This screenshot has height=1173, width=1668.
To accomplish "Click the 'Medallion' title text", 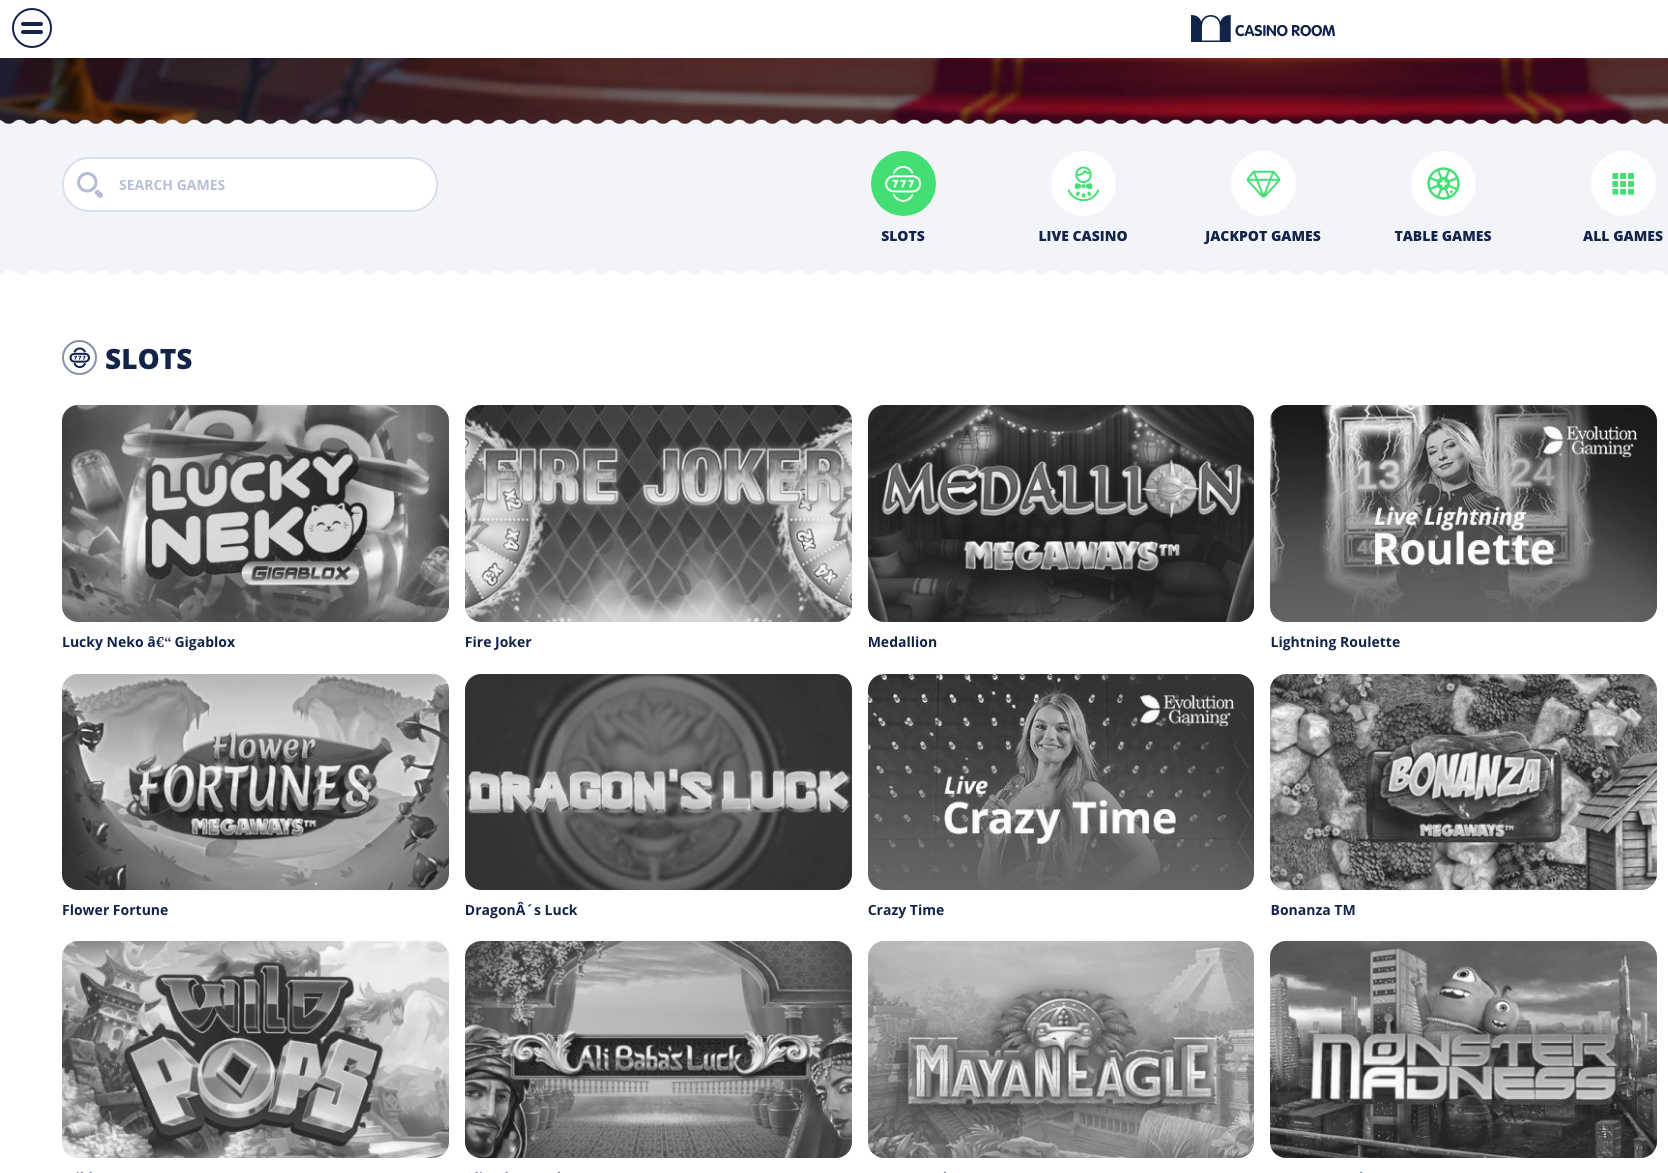I will tap(902, 642).
